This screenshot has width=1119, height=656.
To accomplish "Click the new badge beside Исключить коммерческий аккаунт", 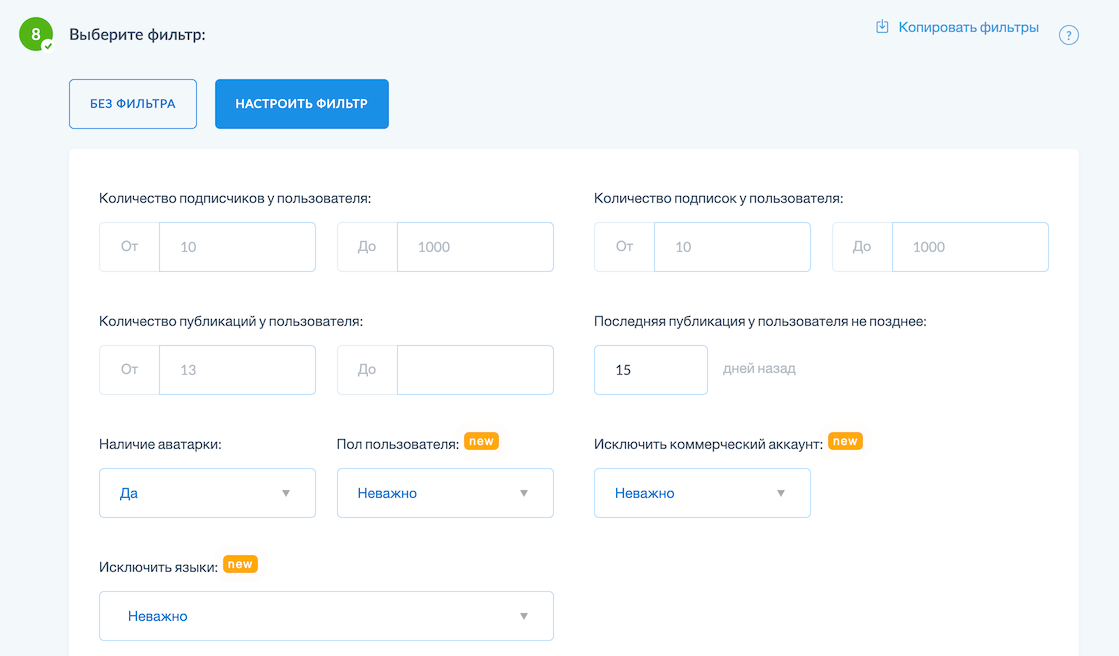I will (845, 441).
